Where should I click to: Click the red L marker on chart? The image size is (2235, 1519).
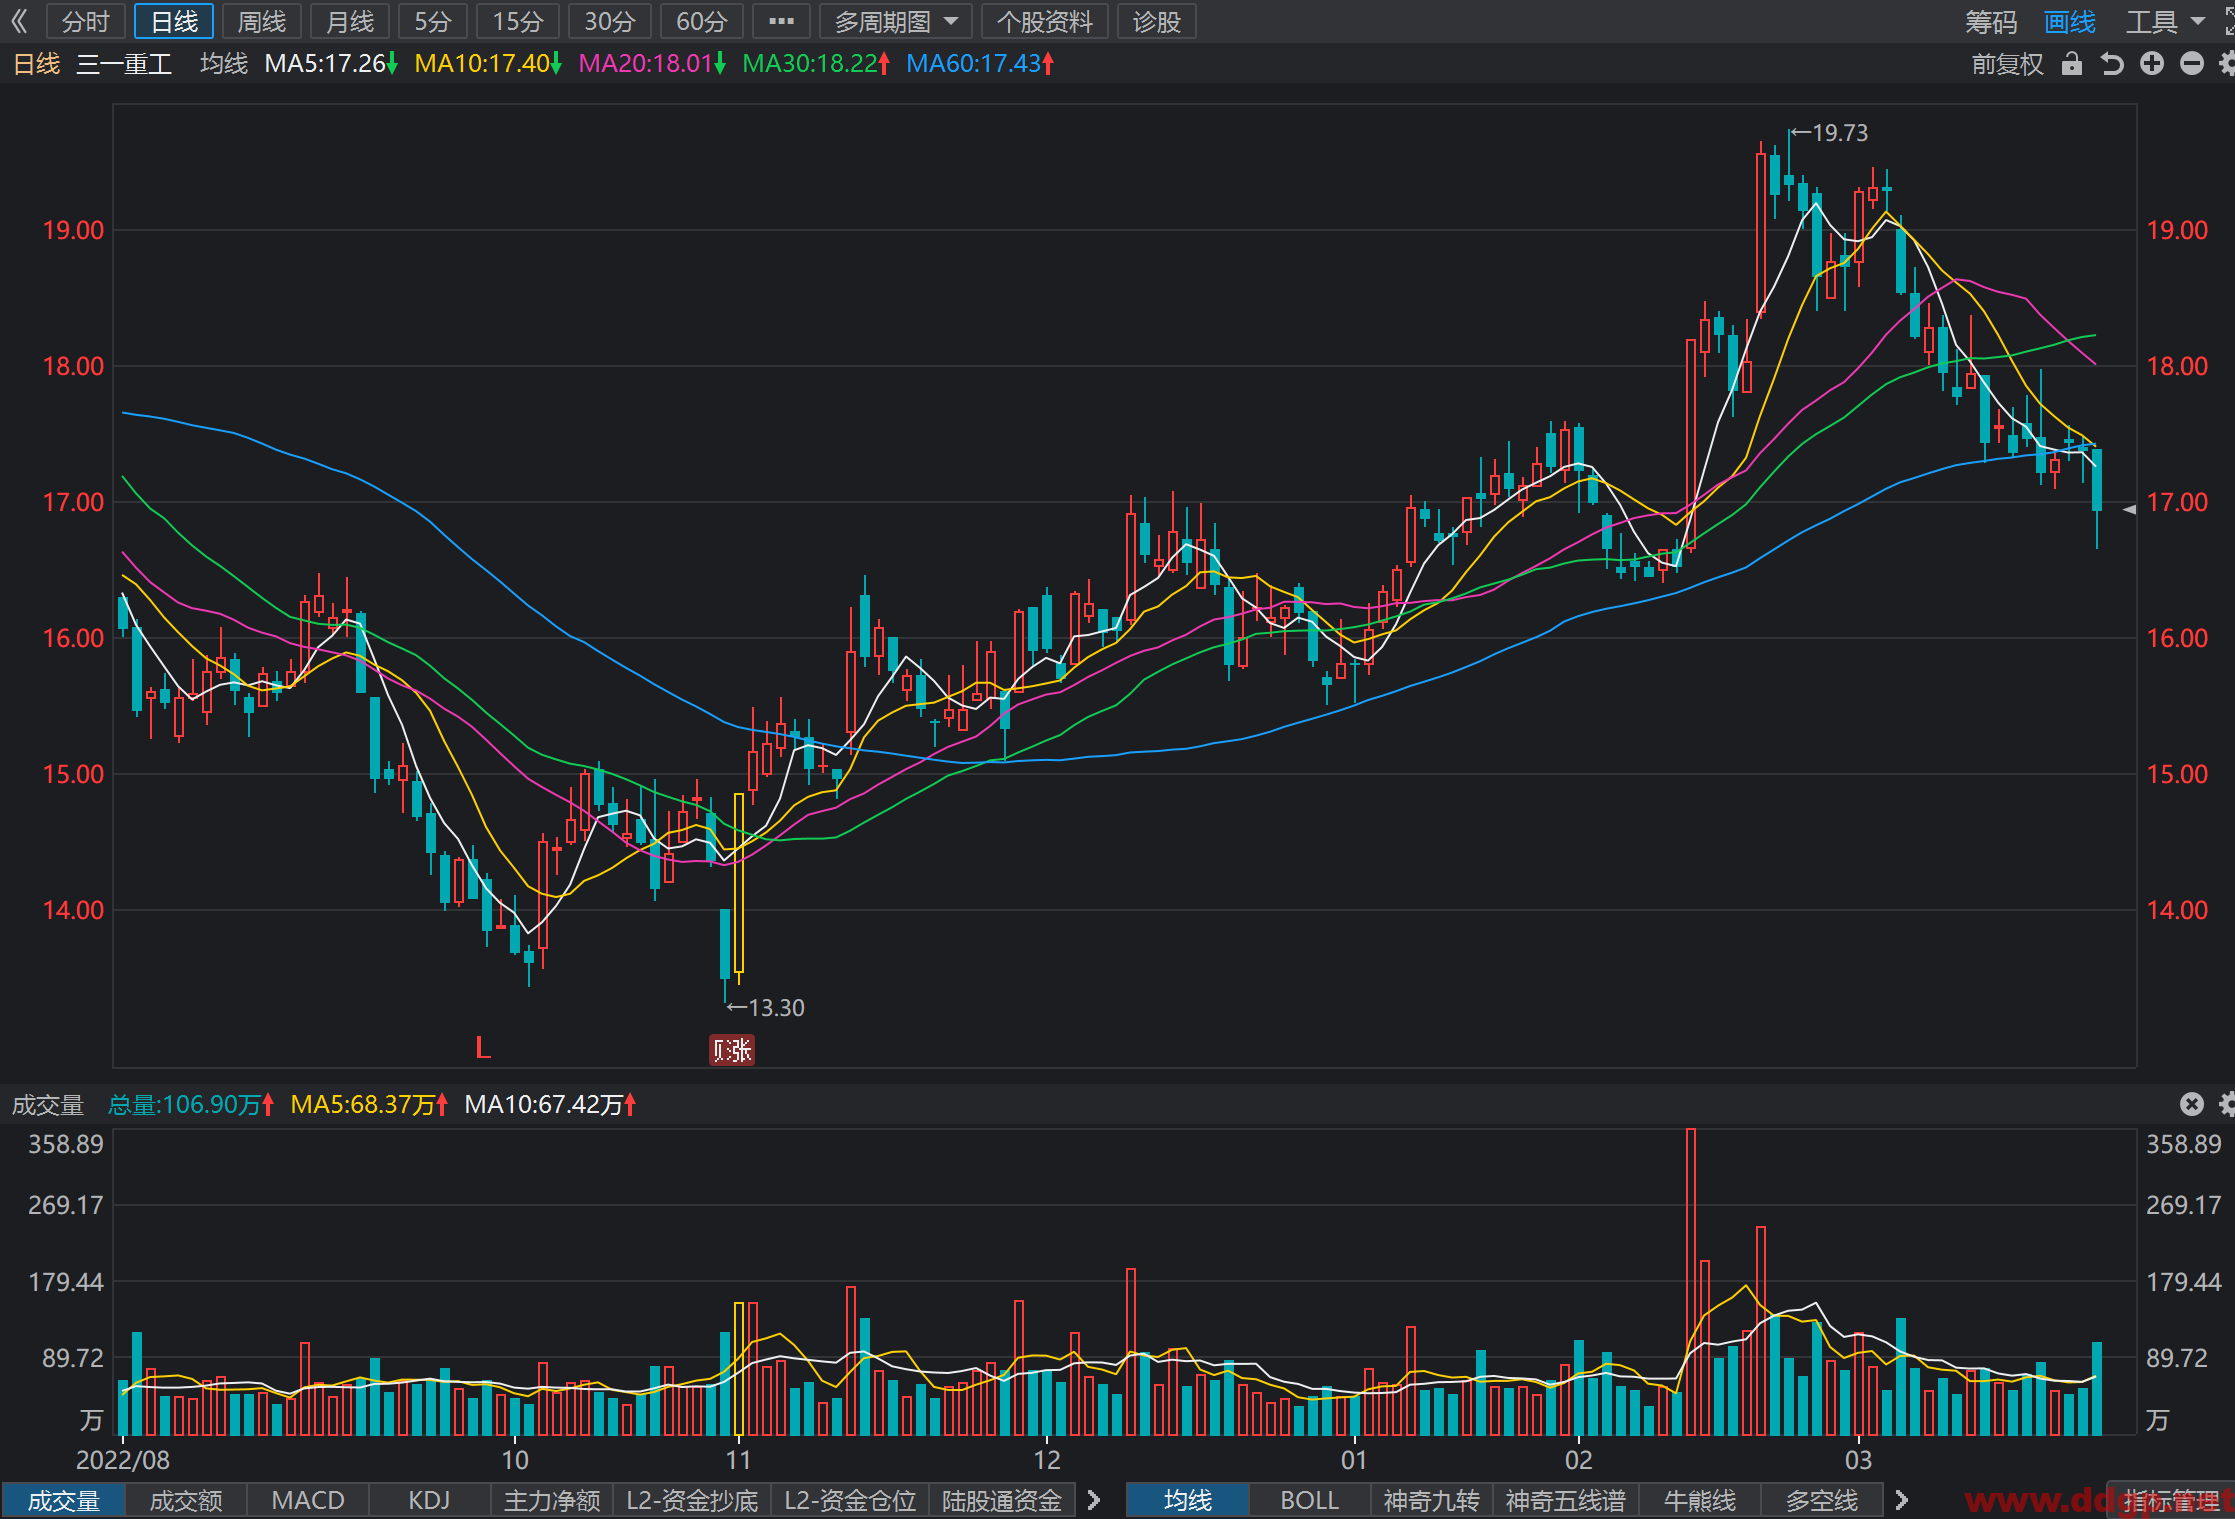(483, 1048)
